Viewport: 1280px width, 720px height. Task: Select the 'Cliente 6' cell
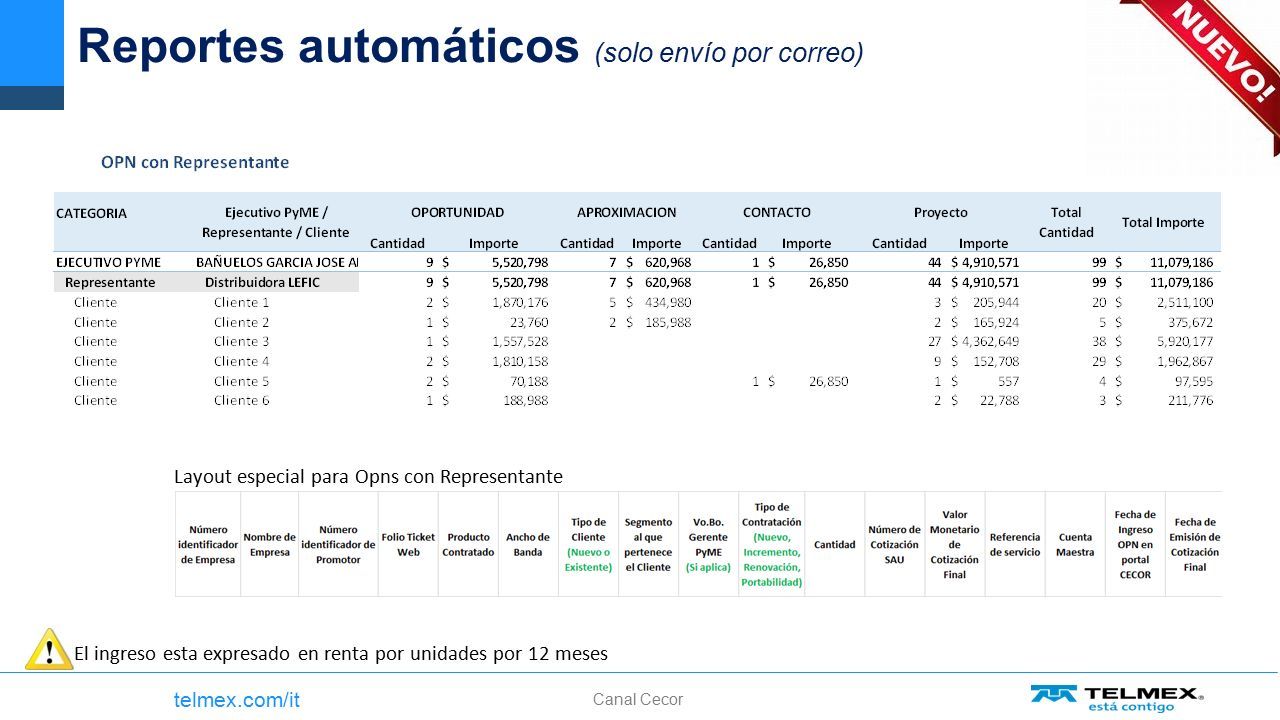241,400
